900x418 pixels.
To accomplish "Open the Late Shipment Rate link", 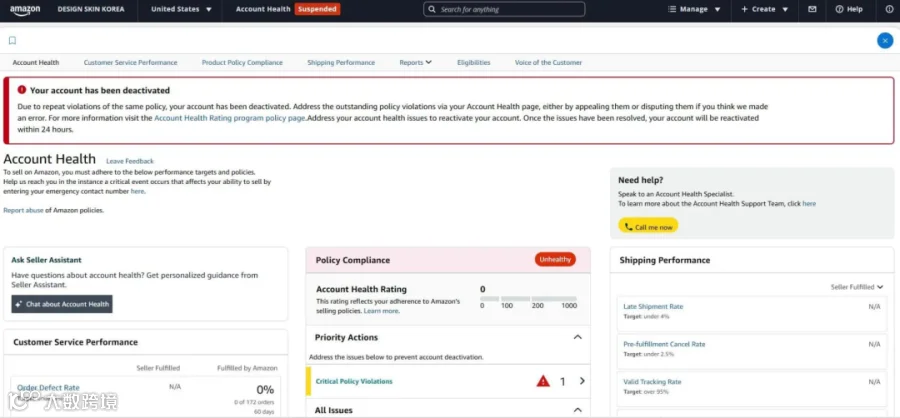I will 653,307.
